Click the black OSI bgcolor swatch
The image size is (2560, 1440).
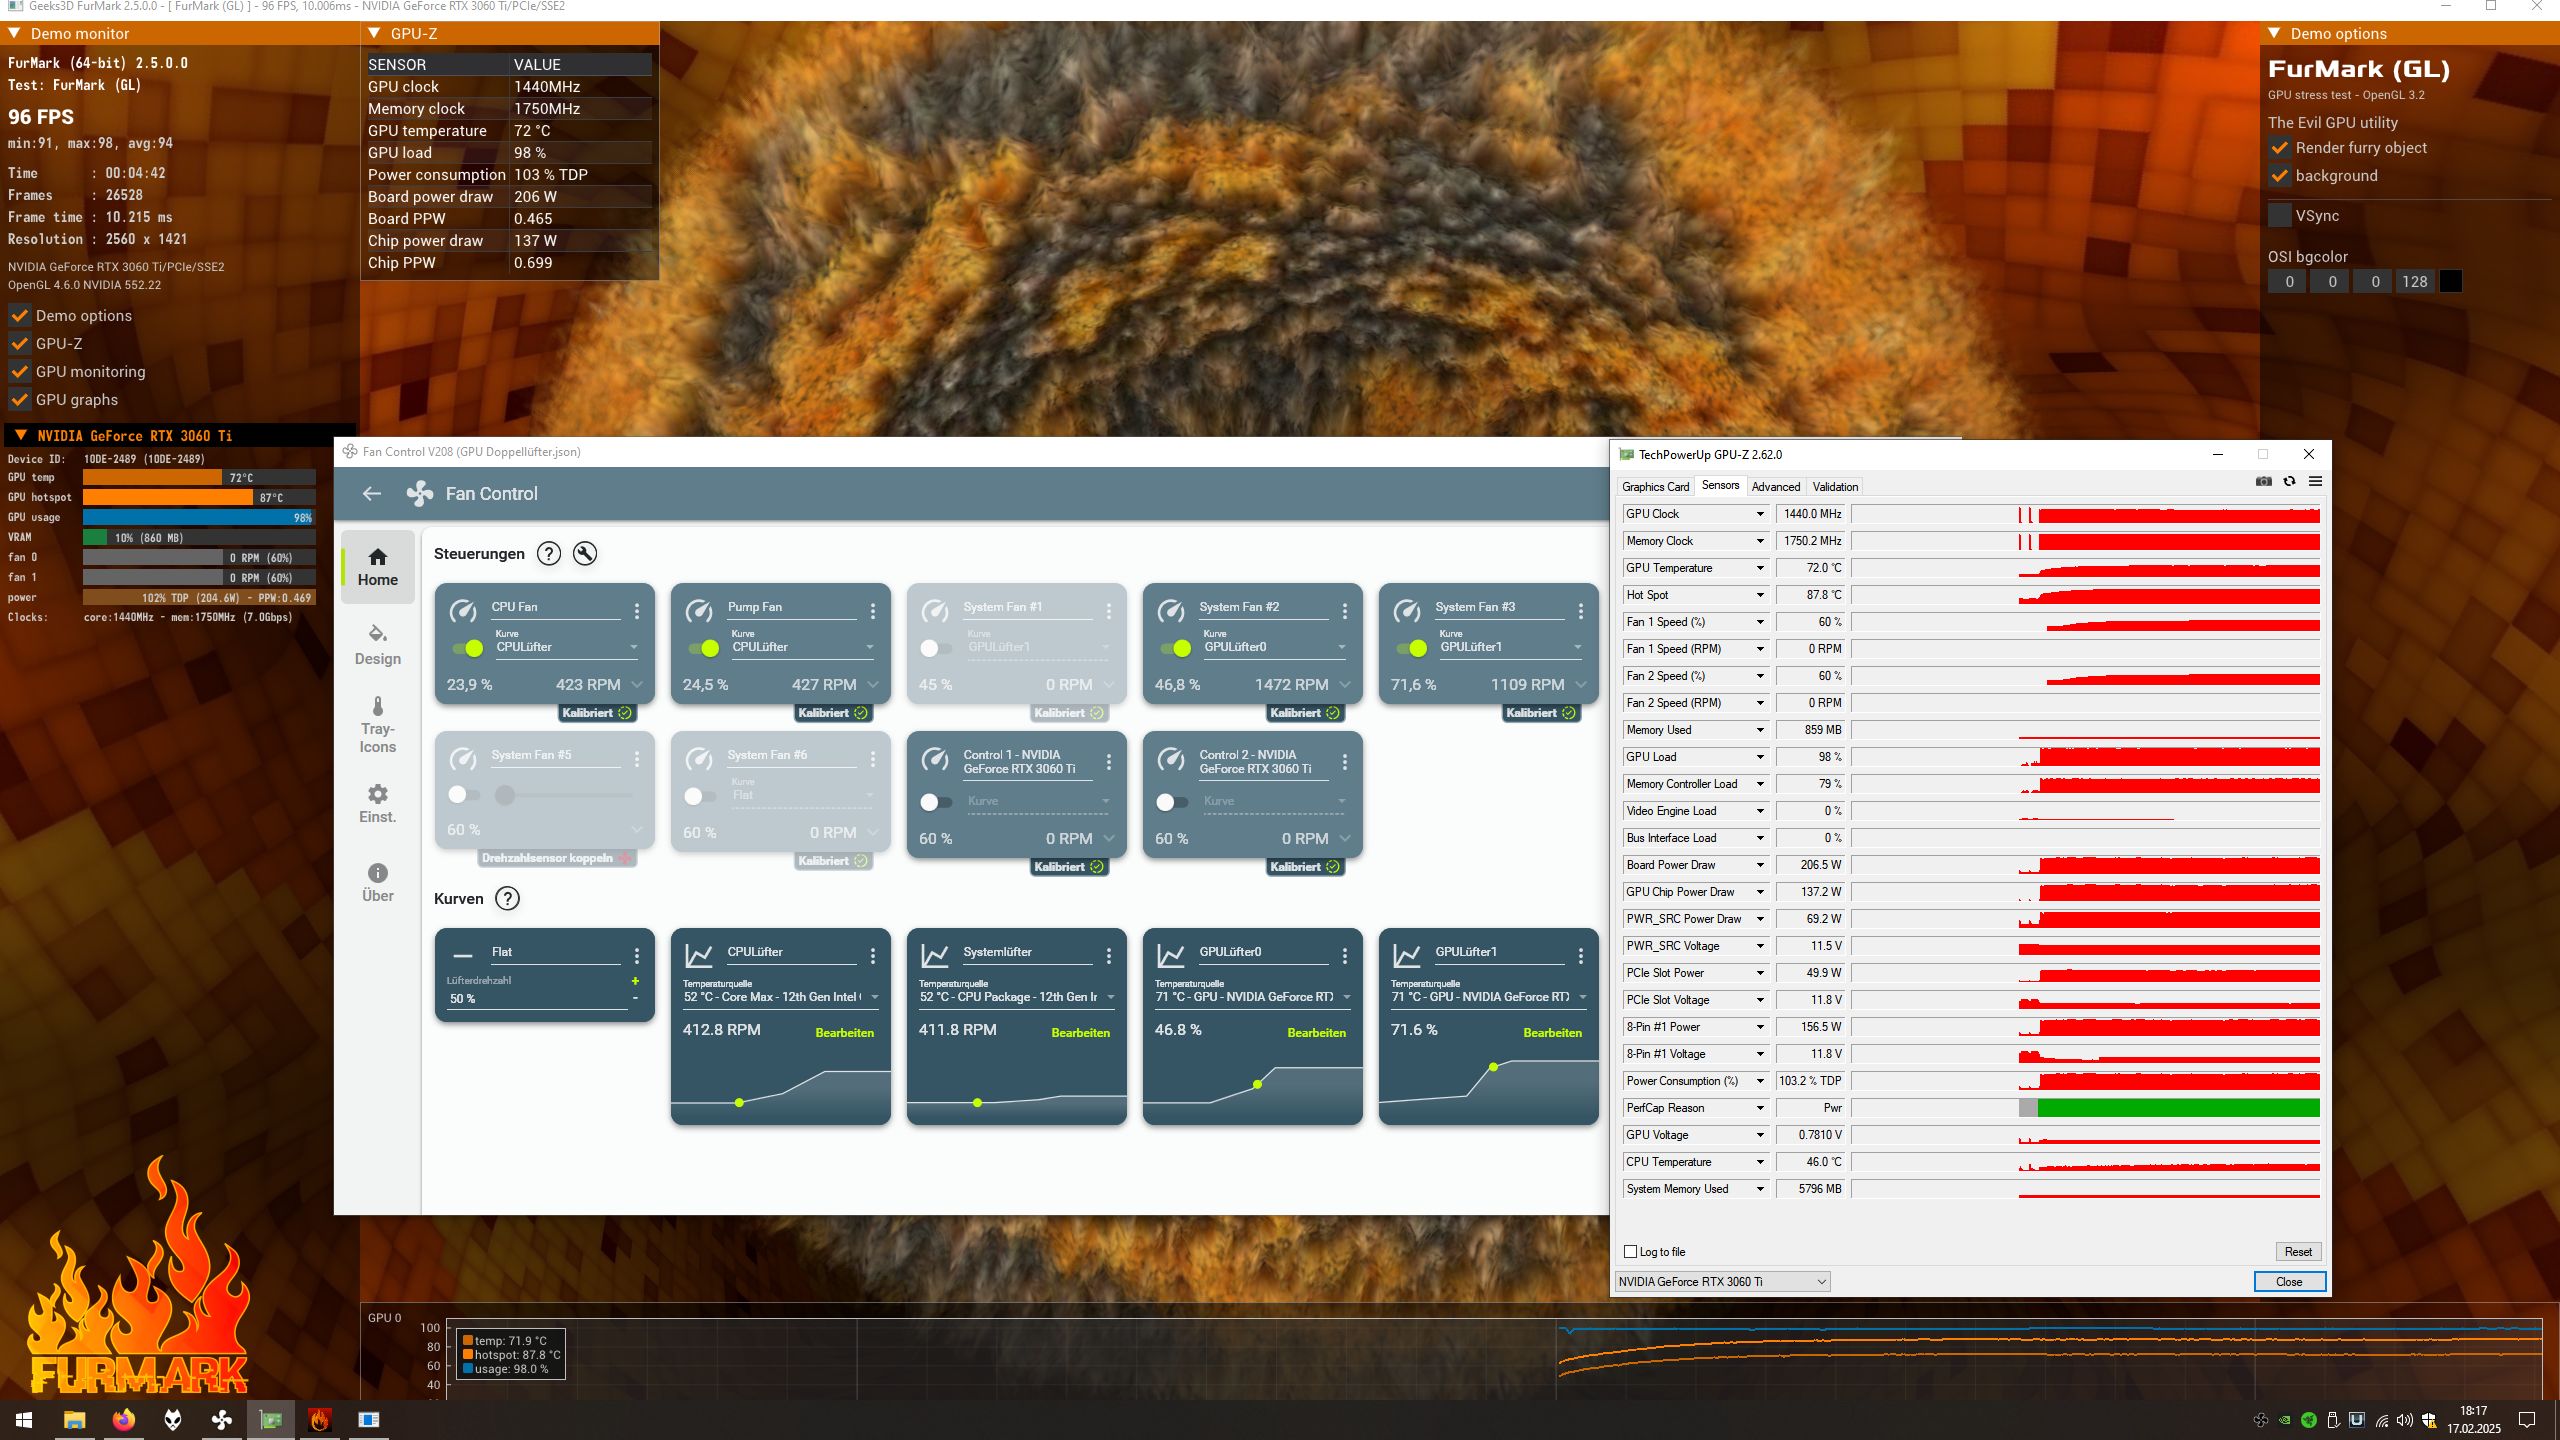tap(2450, 281)
